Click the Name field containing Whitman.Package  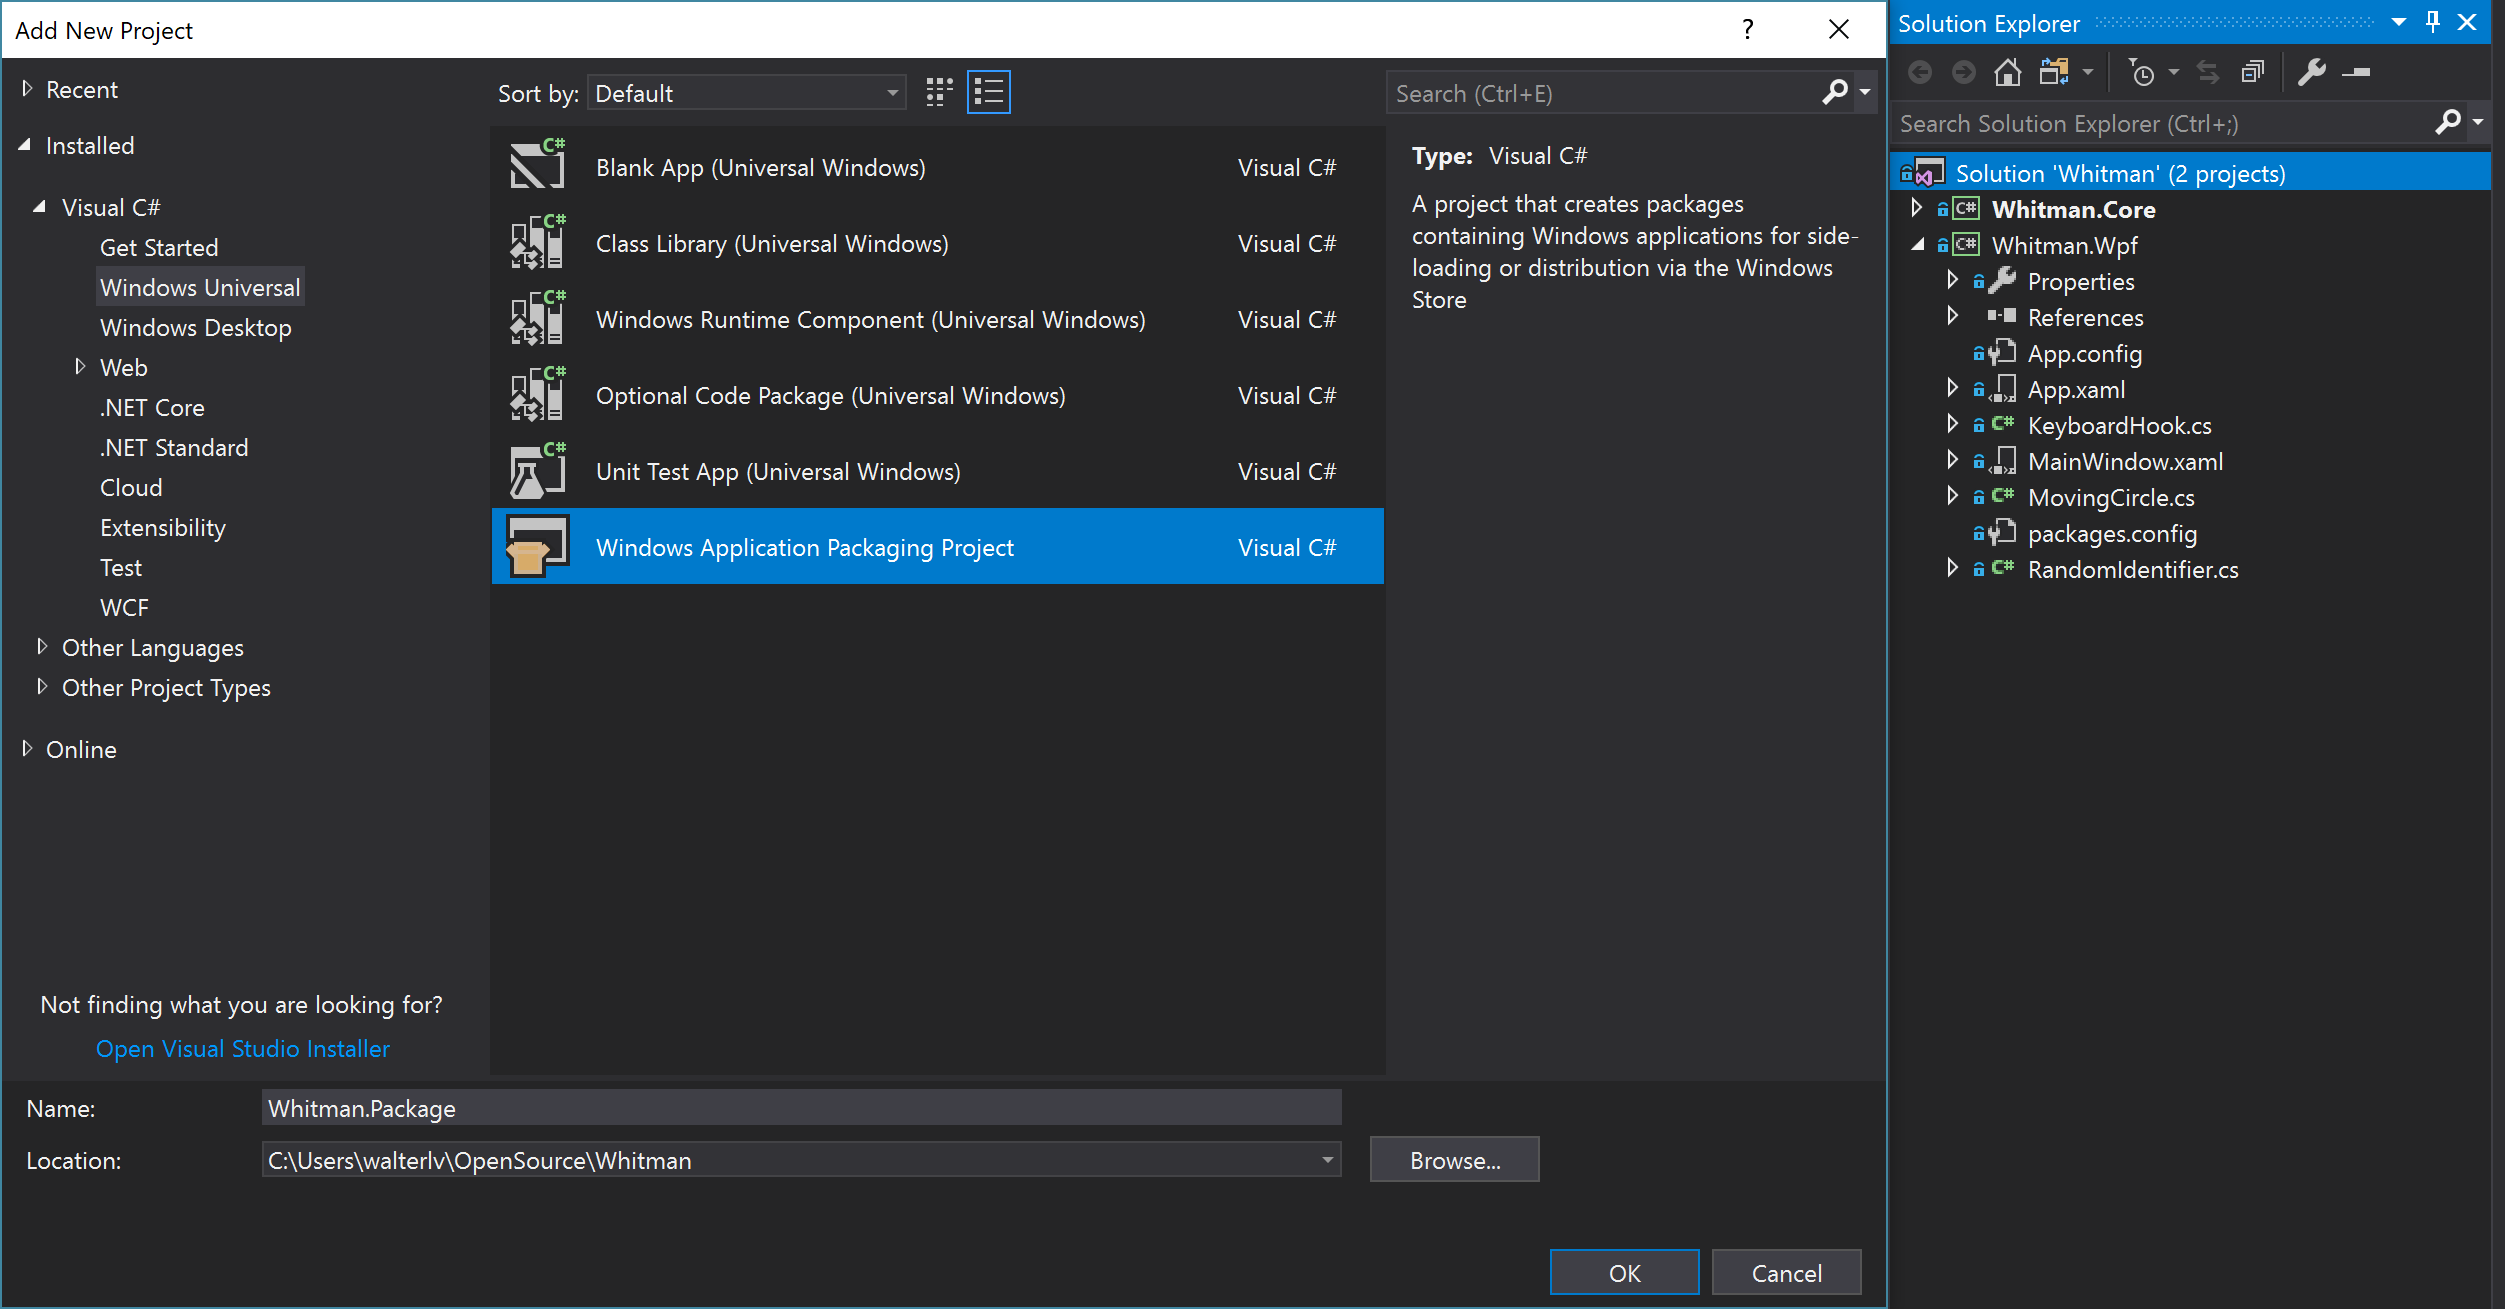point(800,1107)
